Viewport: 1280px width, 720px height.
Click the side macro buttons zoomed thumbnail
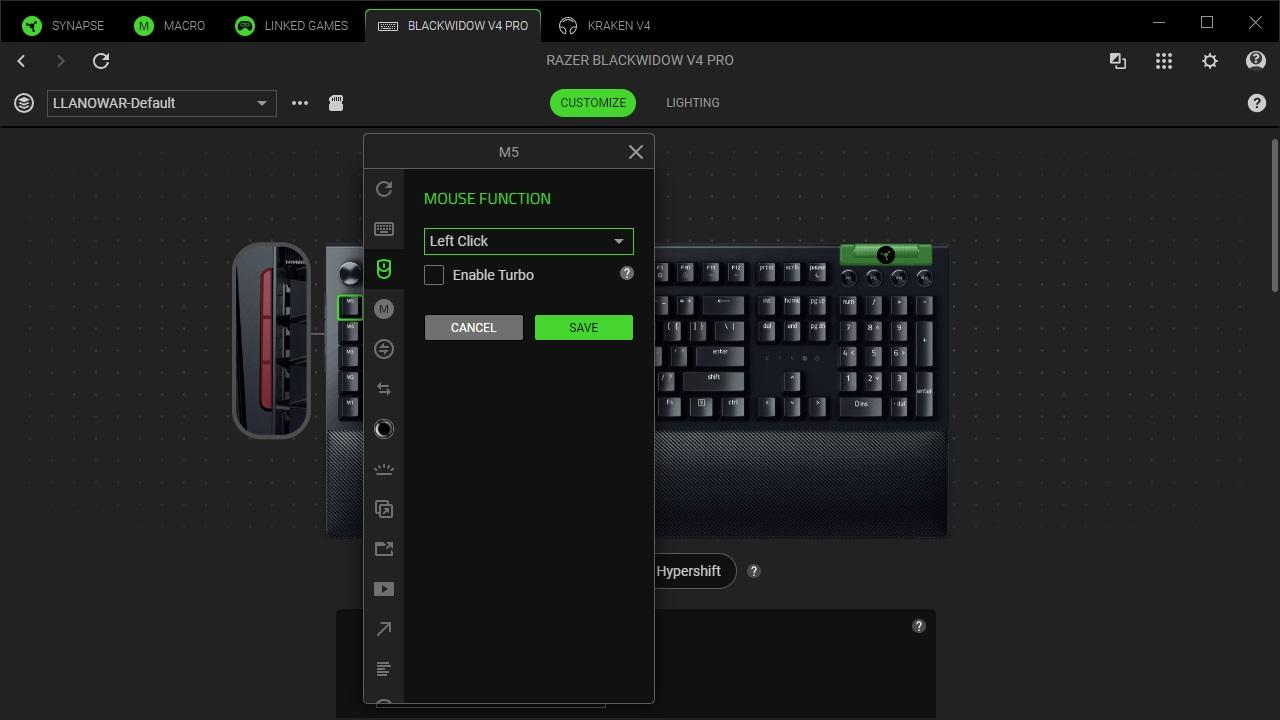click(x=271, y=340)
